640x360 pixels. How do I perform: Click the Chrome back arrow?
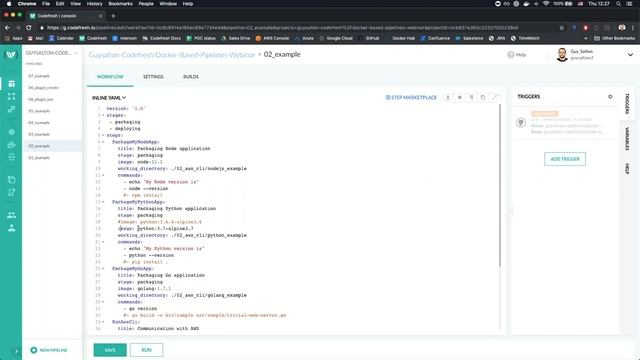7,28
